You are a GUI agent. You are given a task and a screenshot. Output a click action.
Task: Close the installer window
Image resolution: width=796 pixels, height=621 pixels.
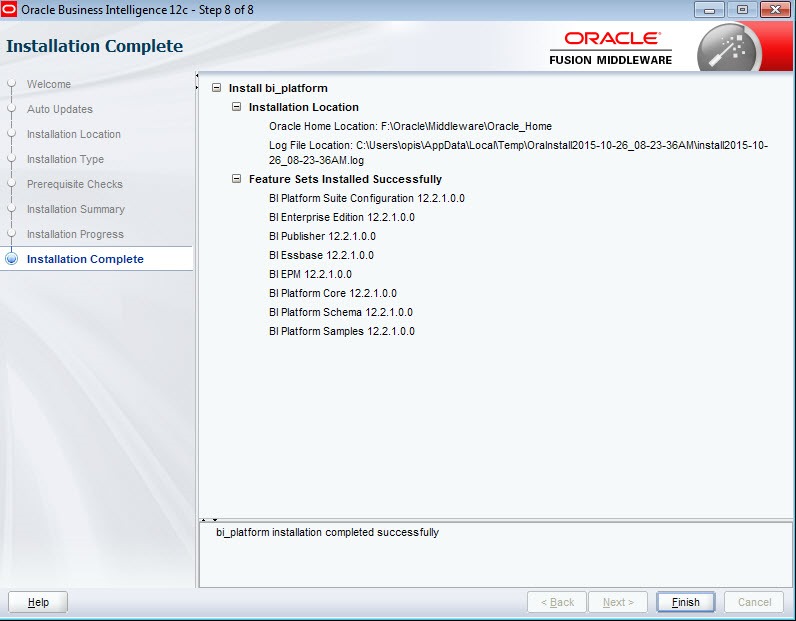[x=775, y=10]
